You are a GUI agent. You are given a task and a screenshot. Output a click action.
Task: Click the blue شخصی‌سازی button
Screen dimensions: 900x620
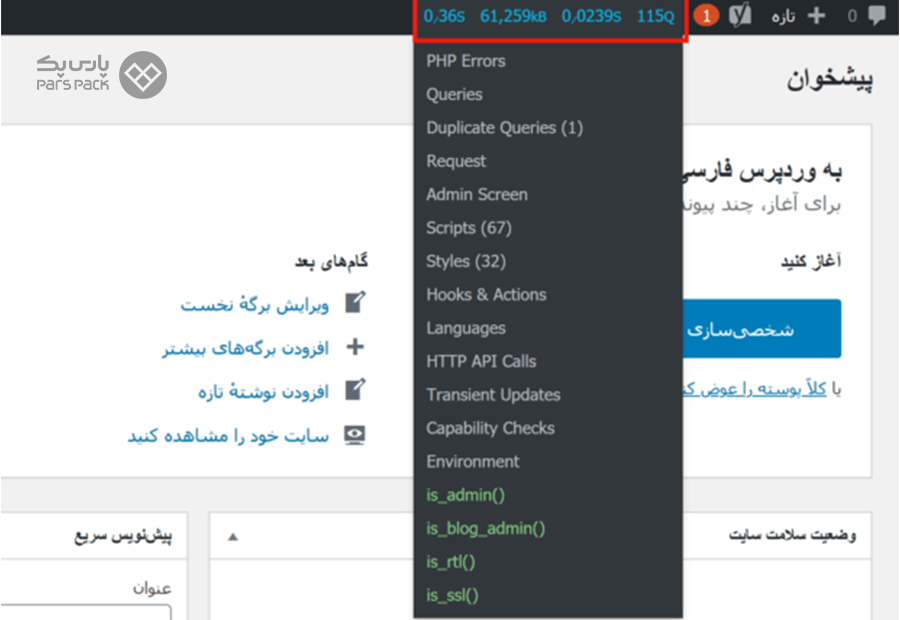click(x=762, y=329)
